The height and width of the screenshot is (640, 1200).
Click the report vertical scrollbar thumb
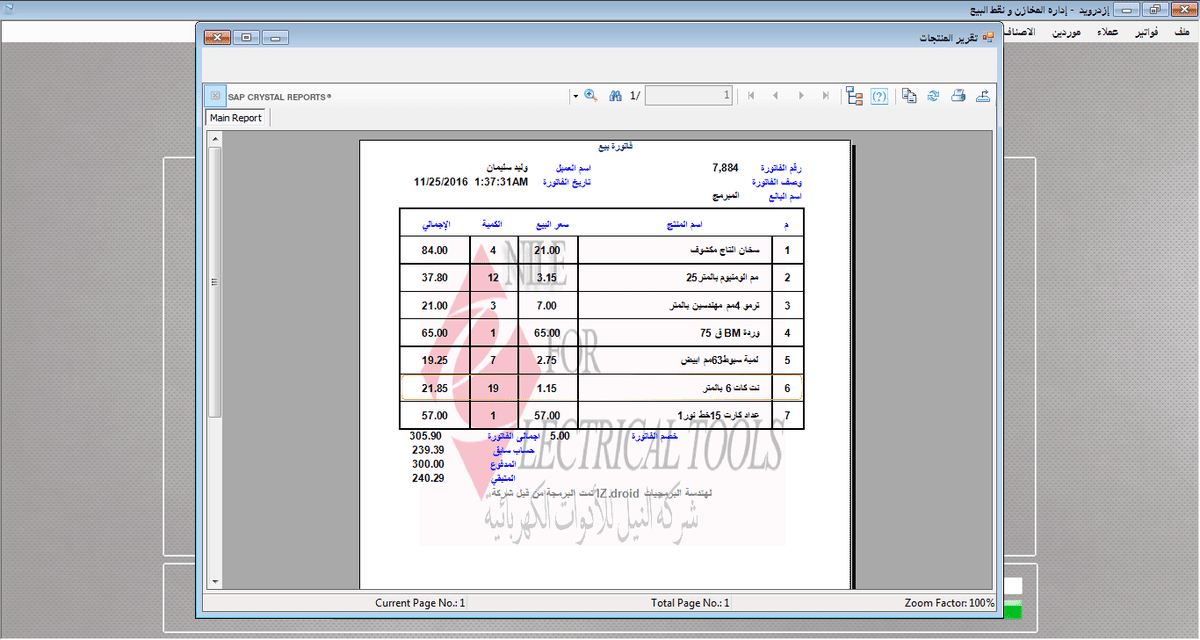click(x=214, y=283)
